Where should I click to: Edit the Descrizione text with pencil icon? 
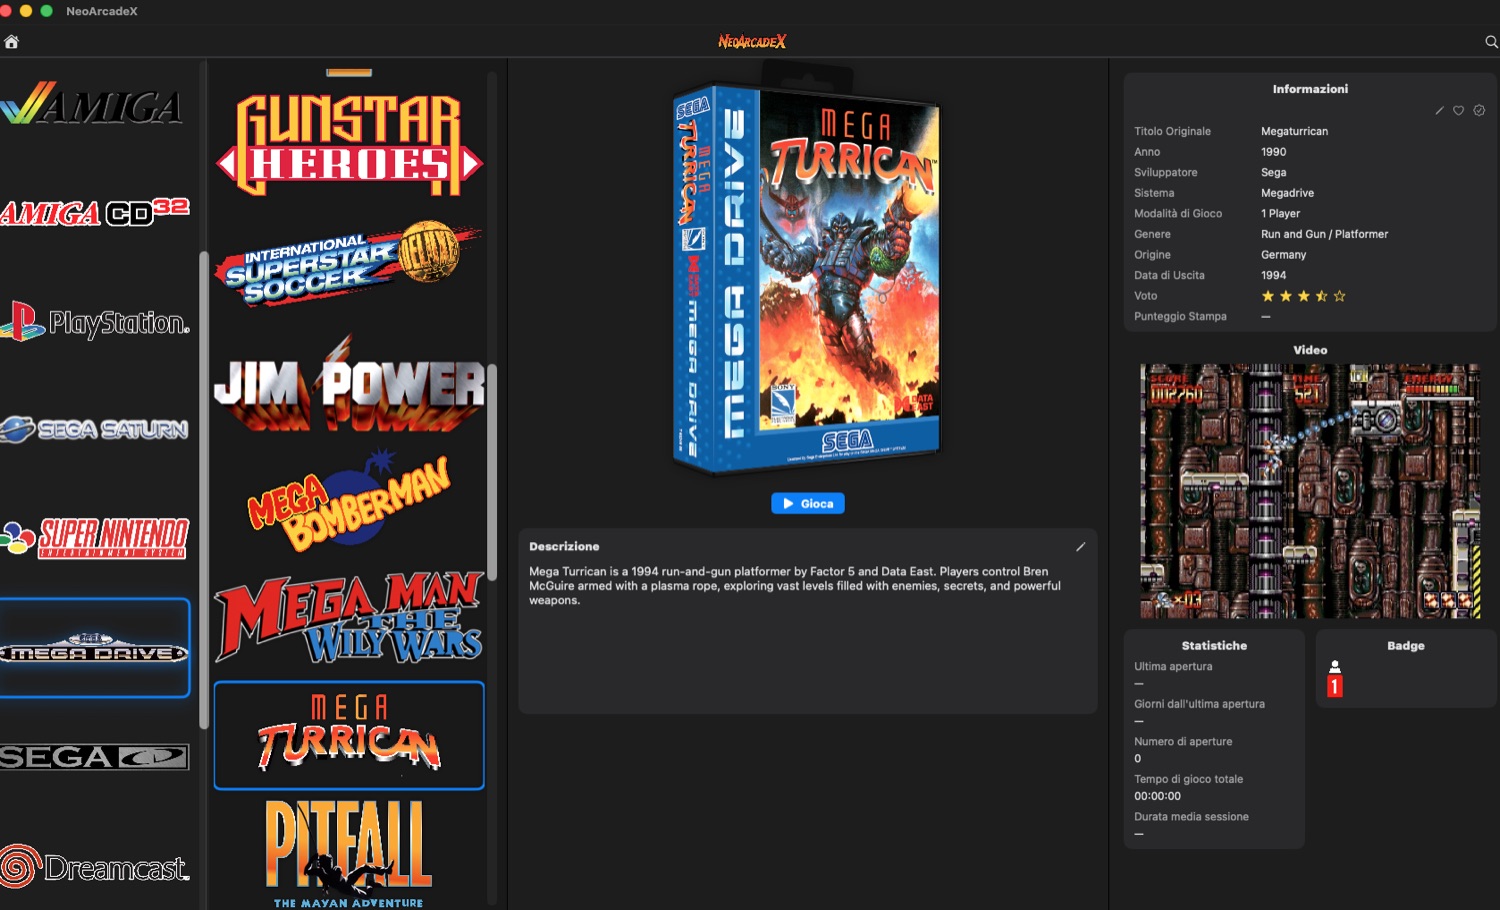1080,547
